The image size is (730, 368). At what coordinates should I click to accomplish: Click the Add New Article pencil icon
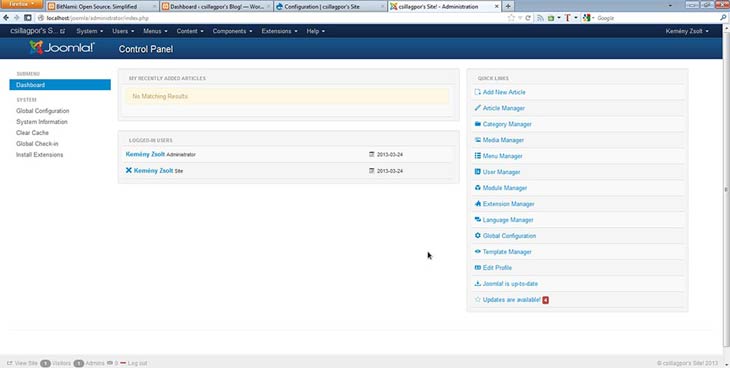tap(477, 92)
